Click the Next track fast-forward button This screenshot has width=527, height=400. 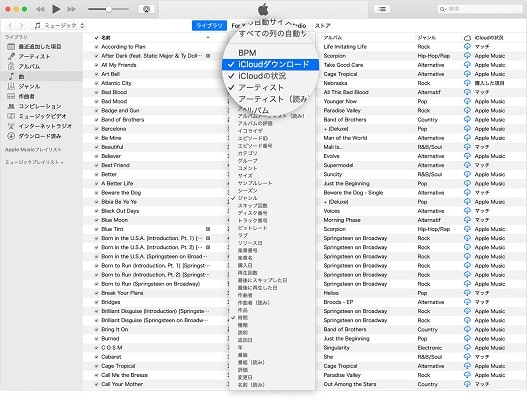71,9
